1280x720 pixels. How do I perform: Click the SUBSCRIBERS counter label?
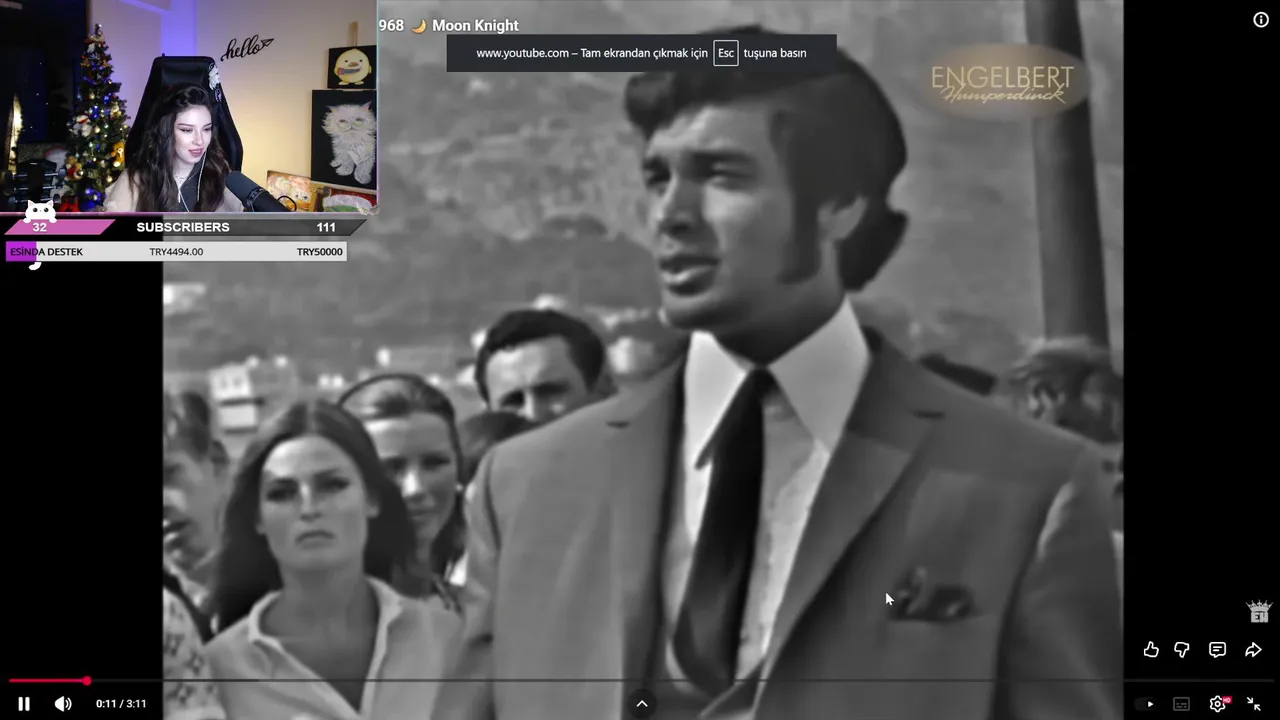183,227
